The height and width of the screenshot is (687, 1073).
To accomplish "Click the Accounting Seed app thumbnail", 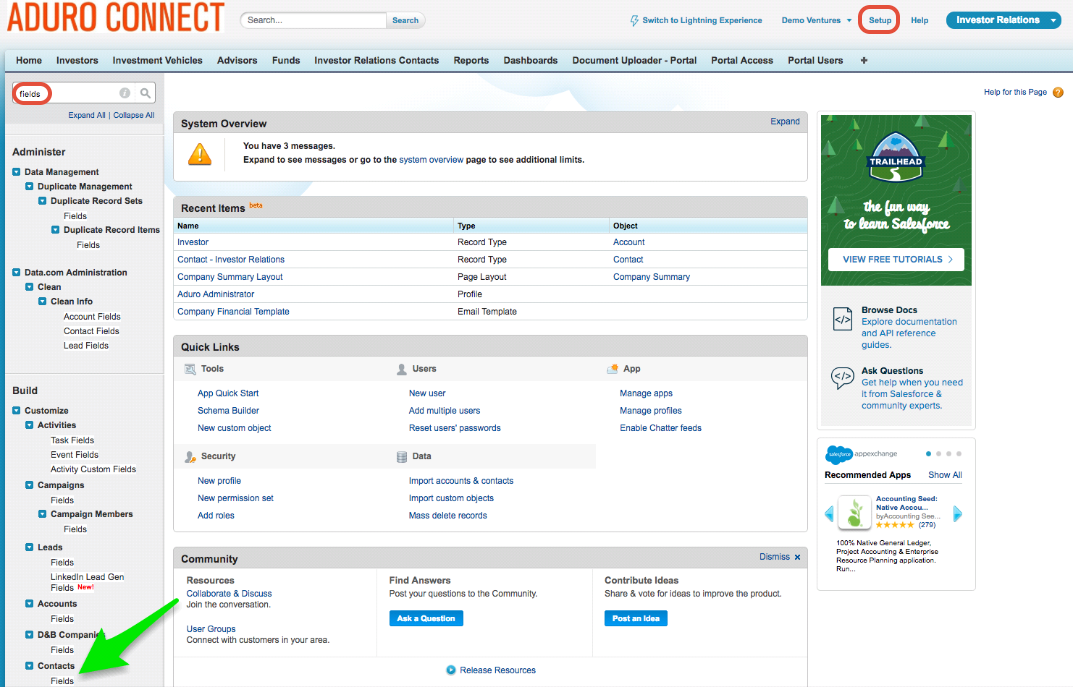I will [x=854, y=513].
